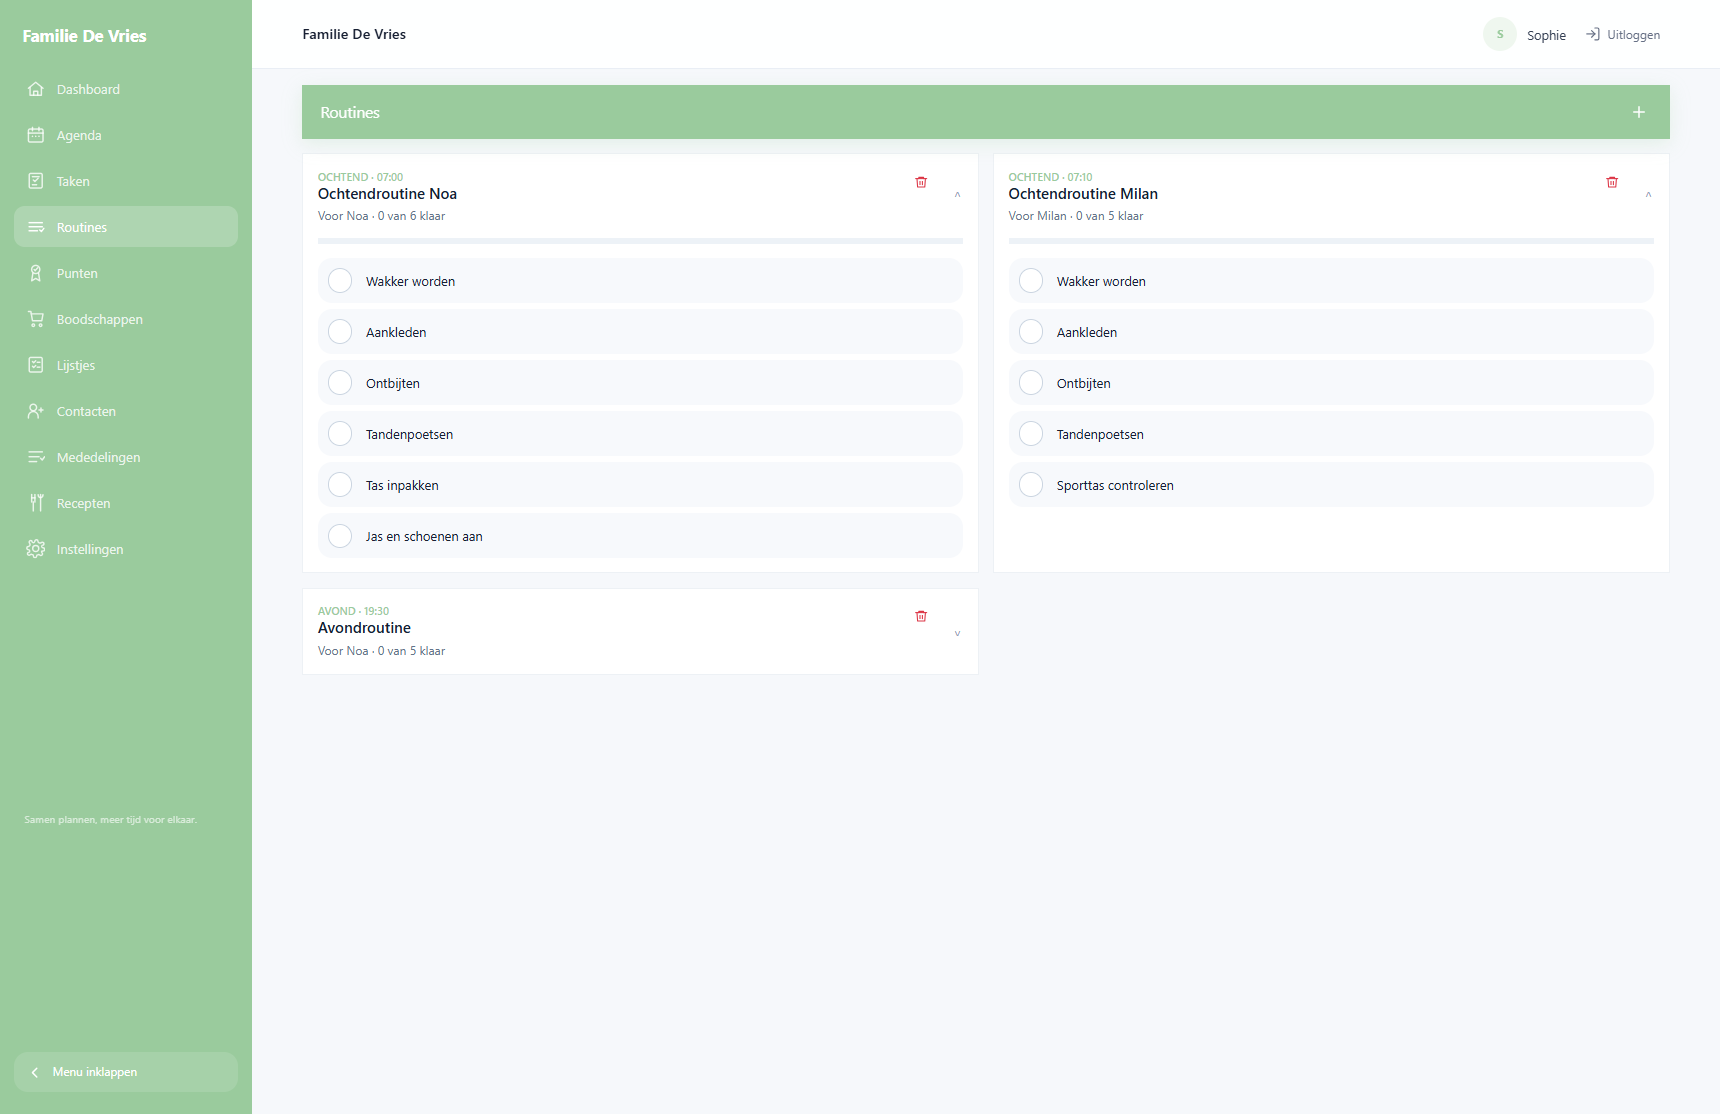Collapse the Ochtendroutine Milan card

[x=1648, y=195]
